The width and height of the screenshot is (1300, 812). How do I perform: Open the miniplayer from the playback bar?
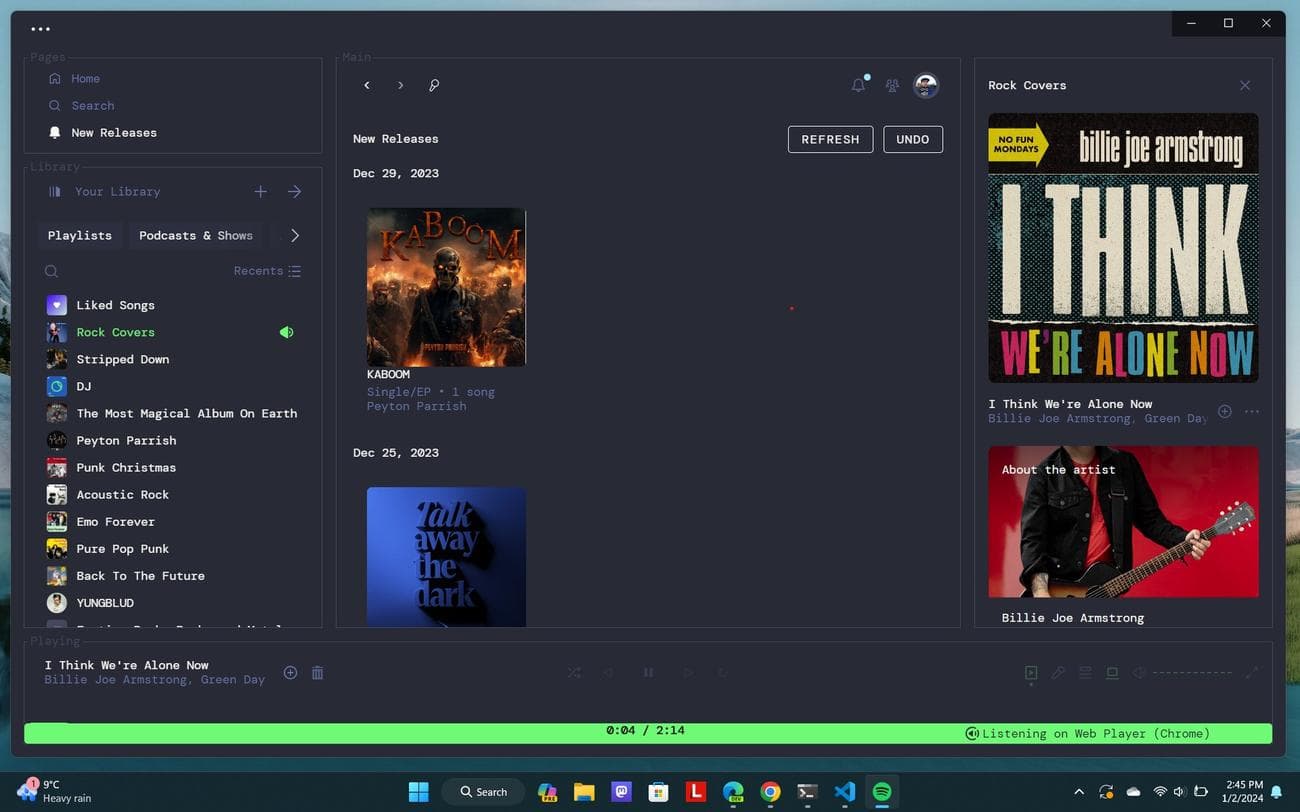point(1112,672)
